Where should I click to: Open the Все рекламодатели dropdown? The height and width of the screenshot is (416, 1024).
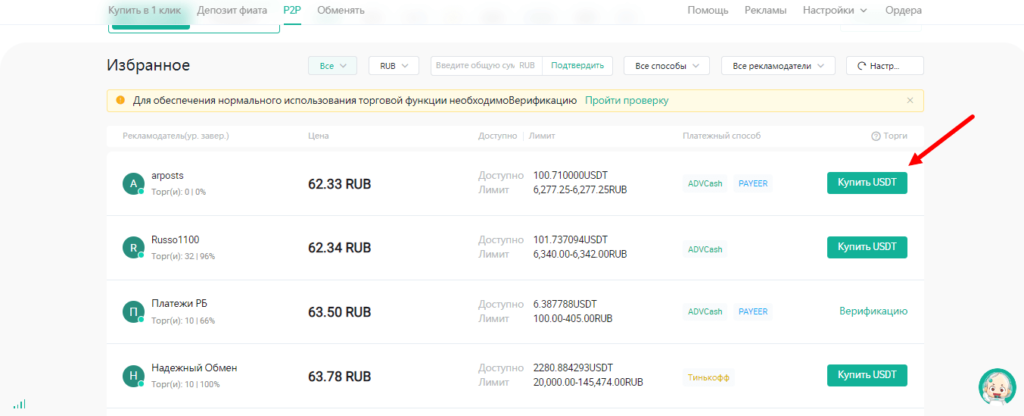click(x=777, y=66)
